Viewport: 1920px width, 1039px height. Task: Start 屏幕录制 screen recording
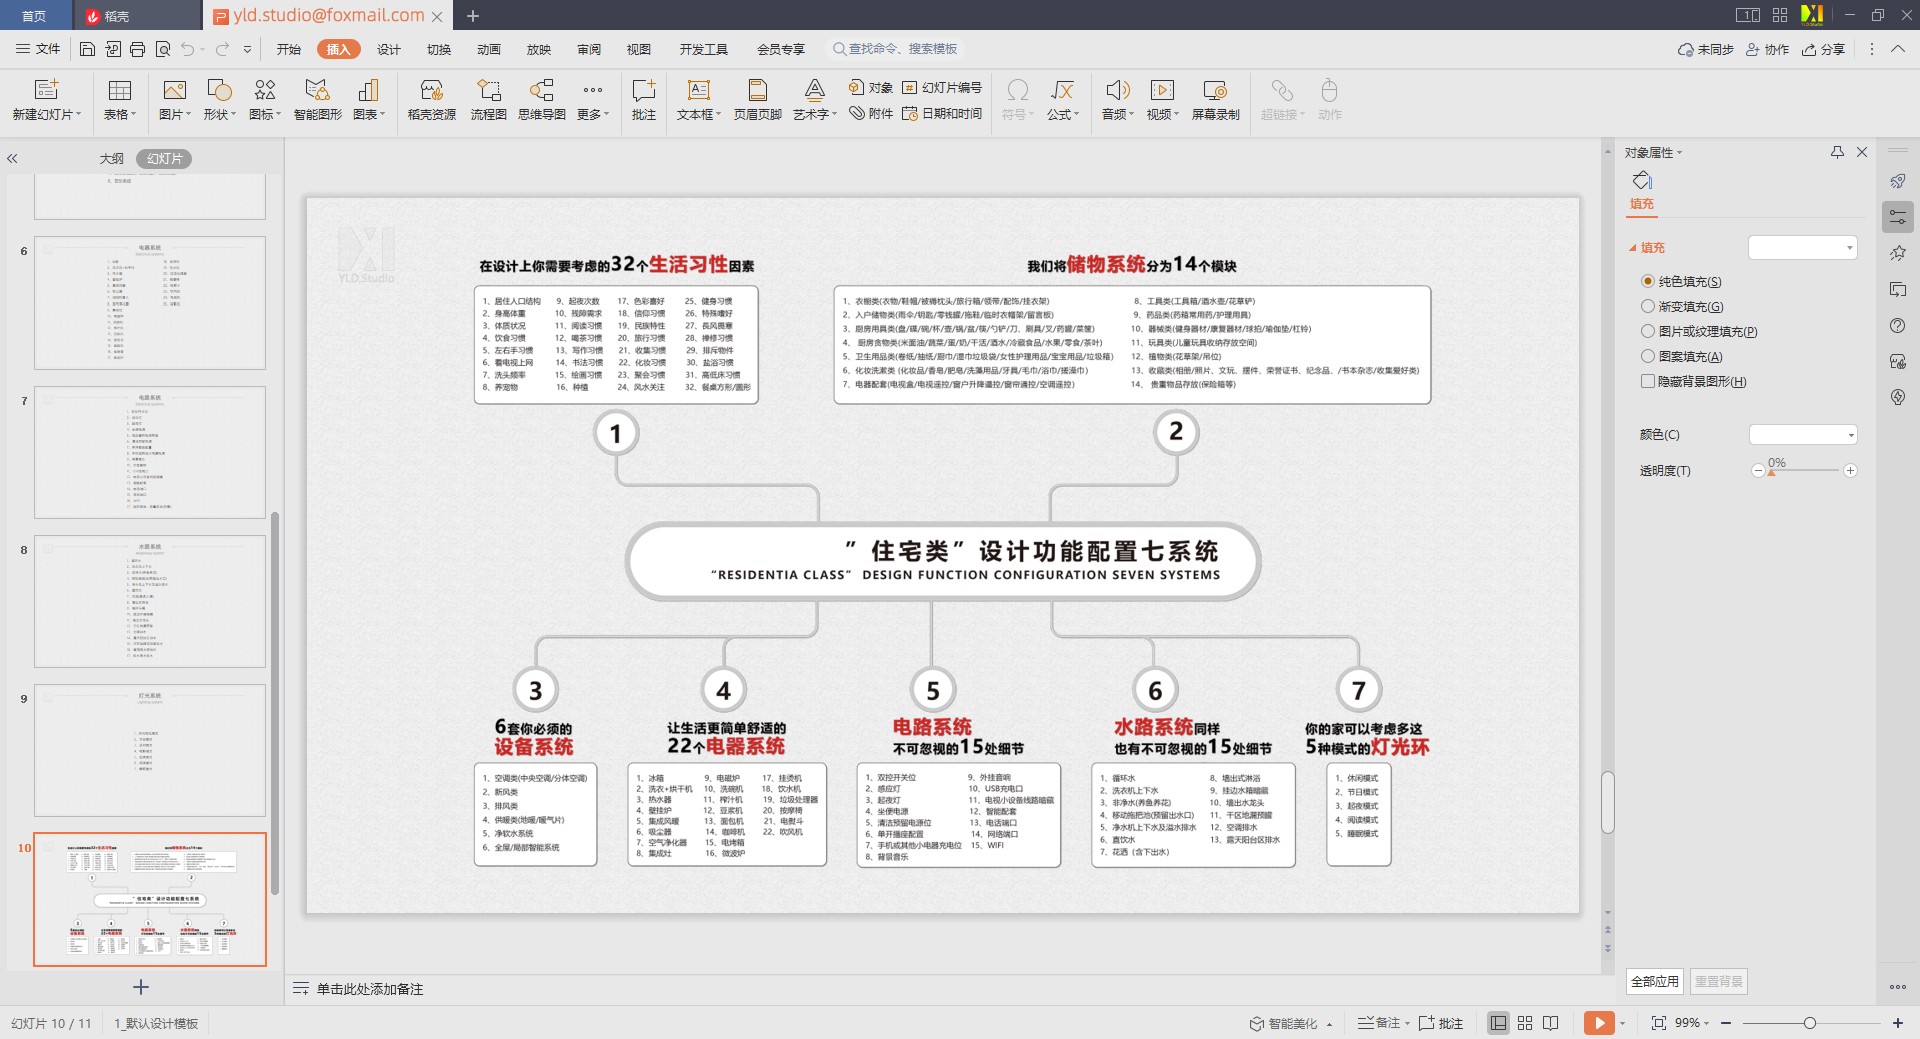tap(1215, 99)
